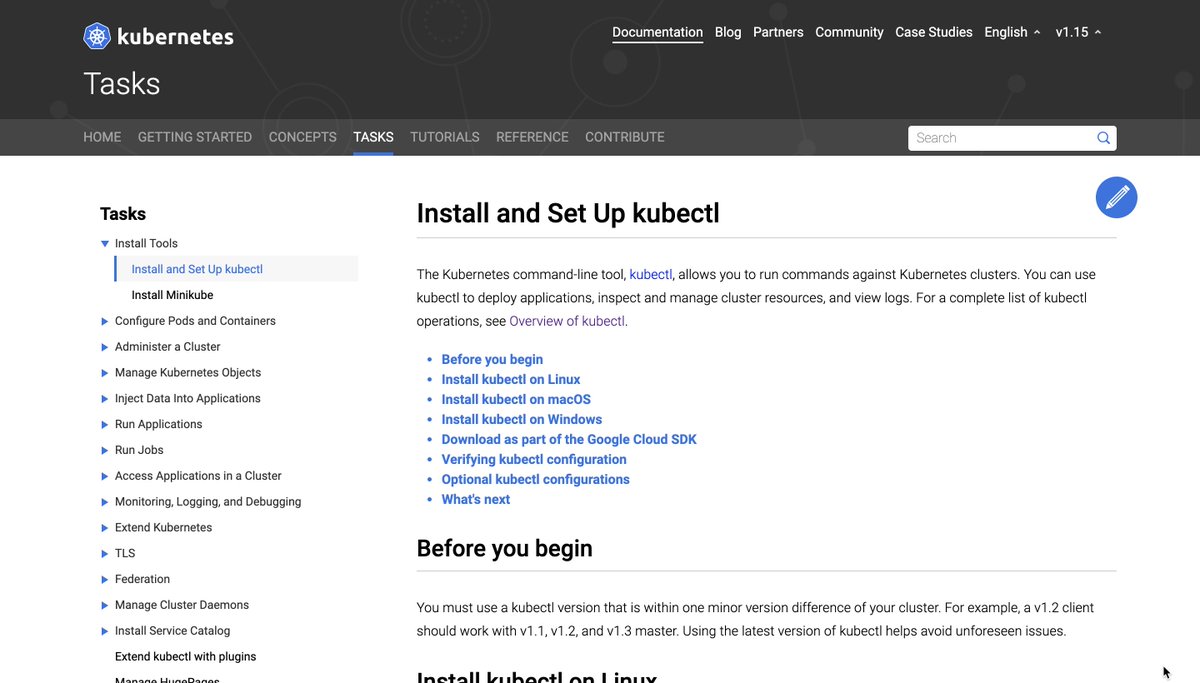The image size is (1200, 683).
Task: Click the Tasks sidebar heading
Action: (x=123, y=214)
